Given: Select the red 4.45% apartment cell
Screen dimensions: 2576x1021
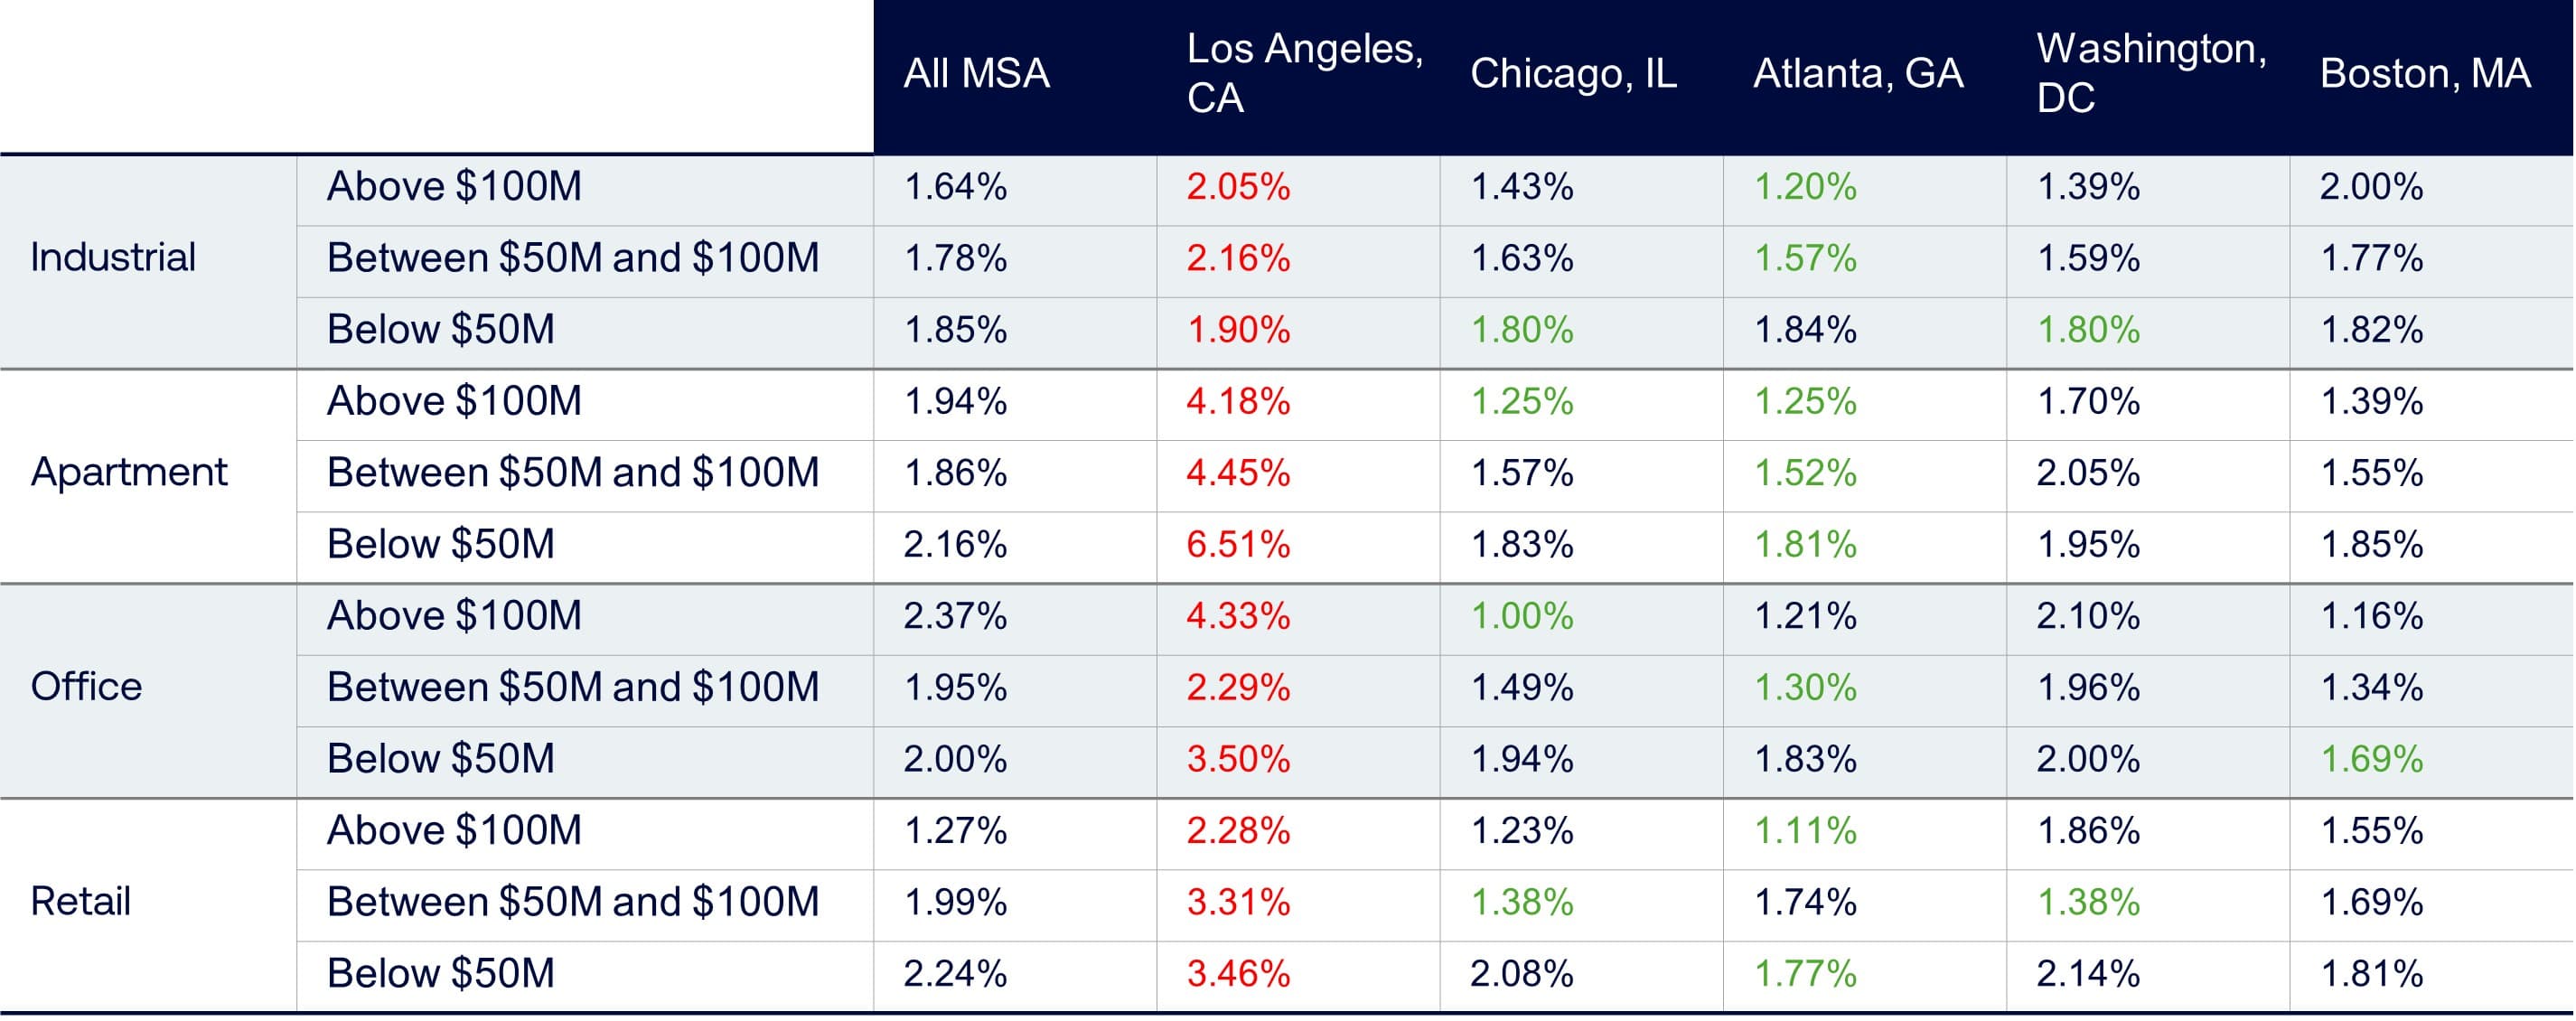Looking at the screenshot, I should [x=1238, y=473].
